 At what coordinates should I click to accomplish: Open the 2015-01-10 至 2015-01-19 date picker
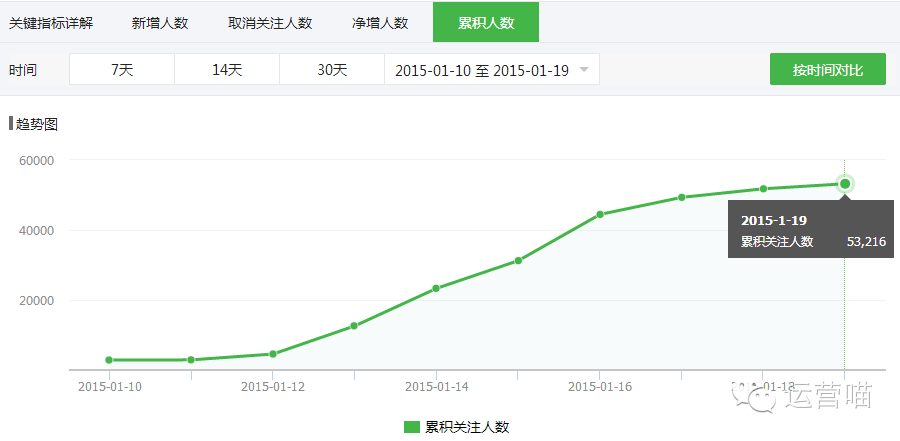(481, 70)
